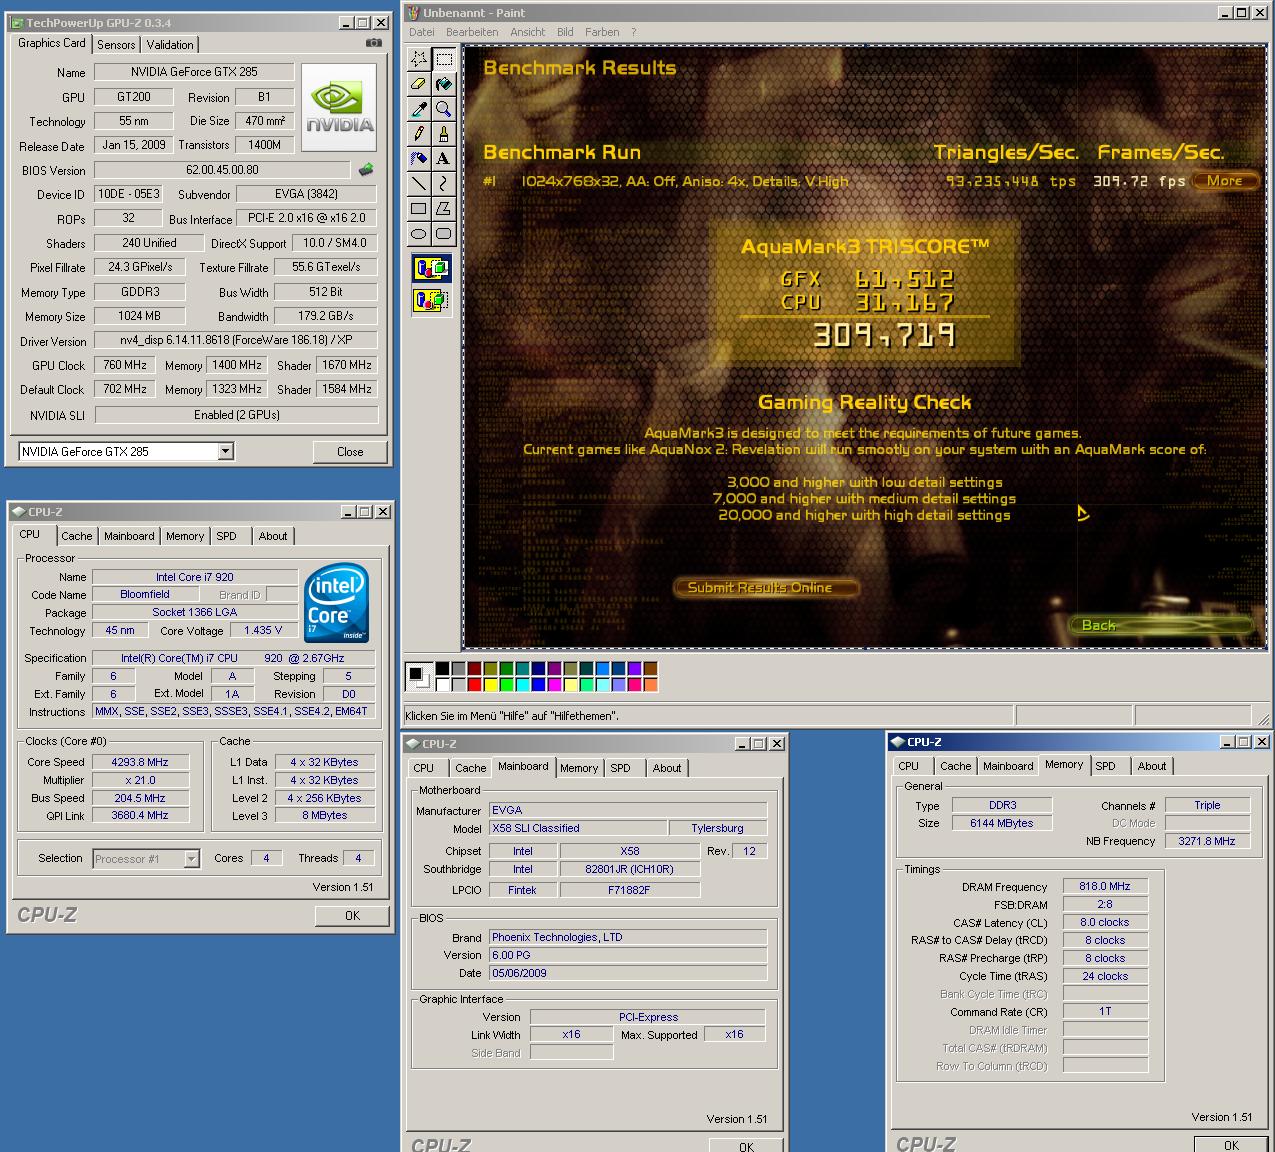This screenshot has height=1152, width=1275.
Task: Select the rectangular Select tool in Paint
Action: [x=444, y=59]
